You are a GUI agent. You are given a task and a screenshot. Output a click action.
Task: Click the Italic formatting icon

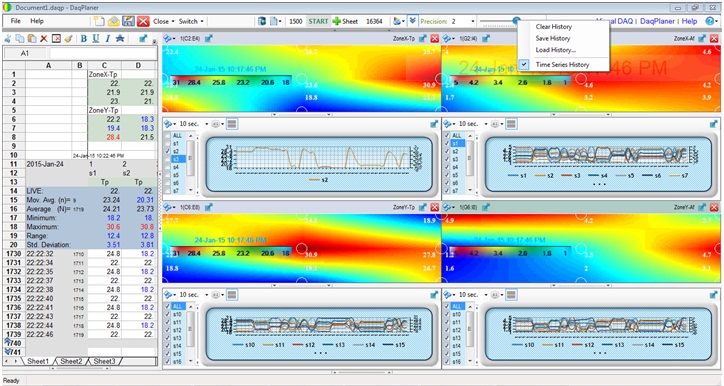[107, 39]
